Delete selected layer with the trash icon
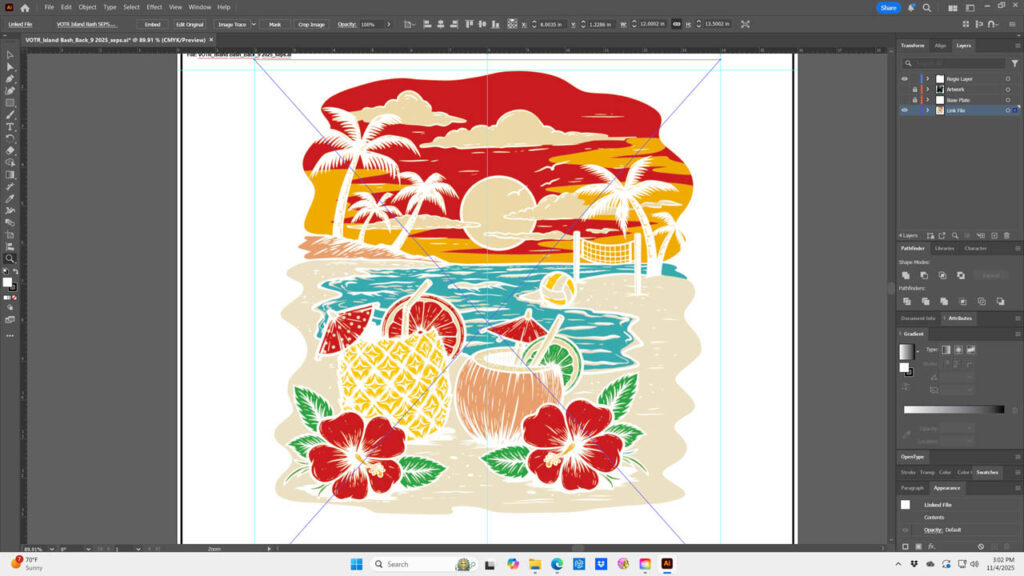1024x576 pixels. click(1008, 235)
